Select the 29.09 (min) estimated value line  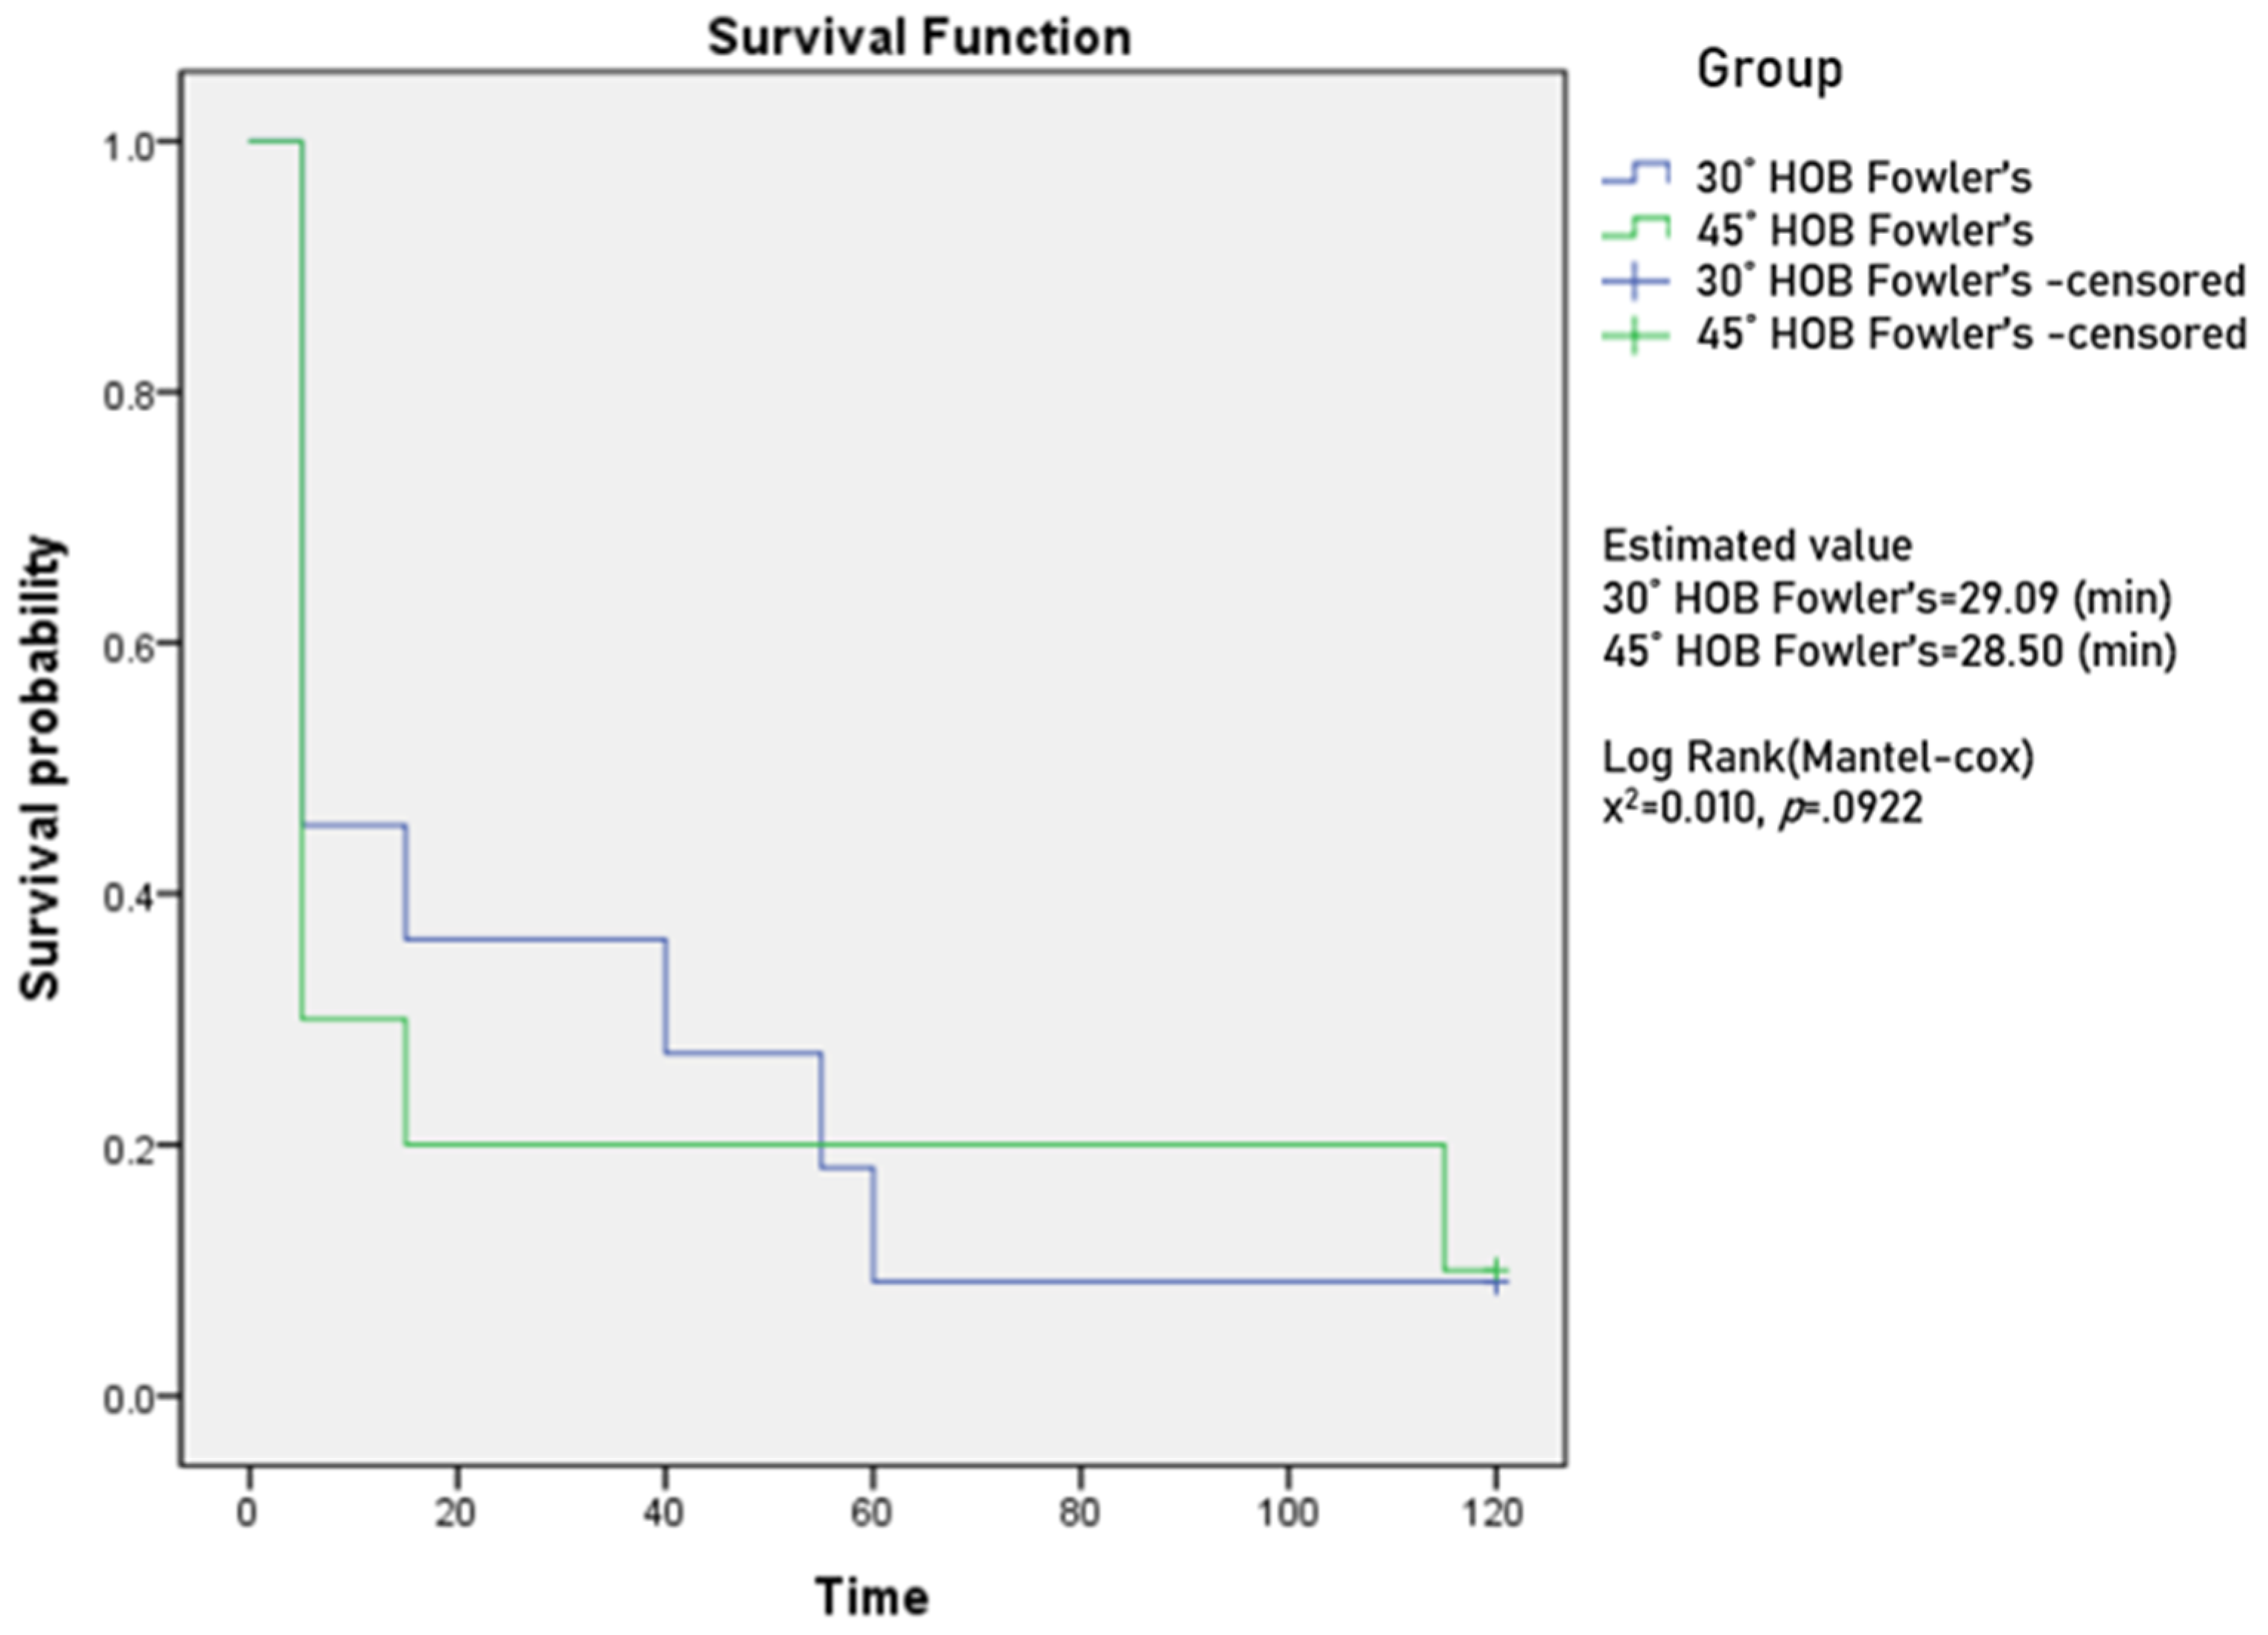(x=1886, y=598)
